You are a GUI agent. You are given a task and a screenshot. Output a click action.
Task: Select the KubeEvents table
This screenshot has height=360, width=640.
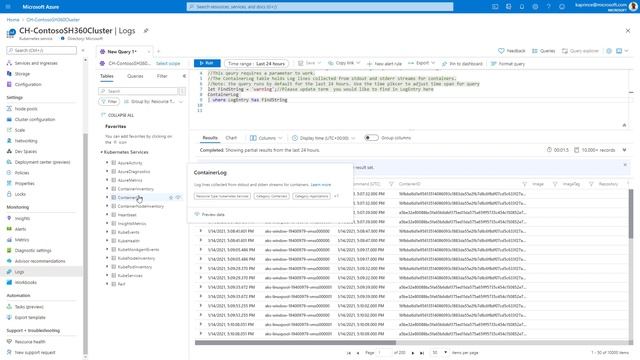129,232
